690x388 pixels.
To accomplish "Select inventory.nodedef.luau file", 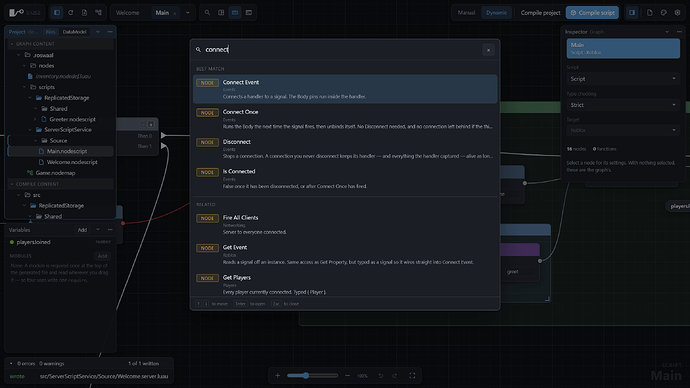I will click(x=63, y=76).
